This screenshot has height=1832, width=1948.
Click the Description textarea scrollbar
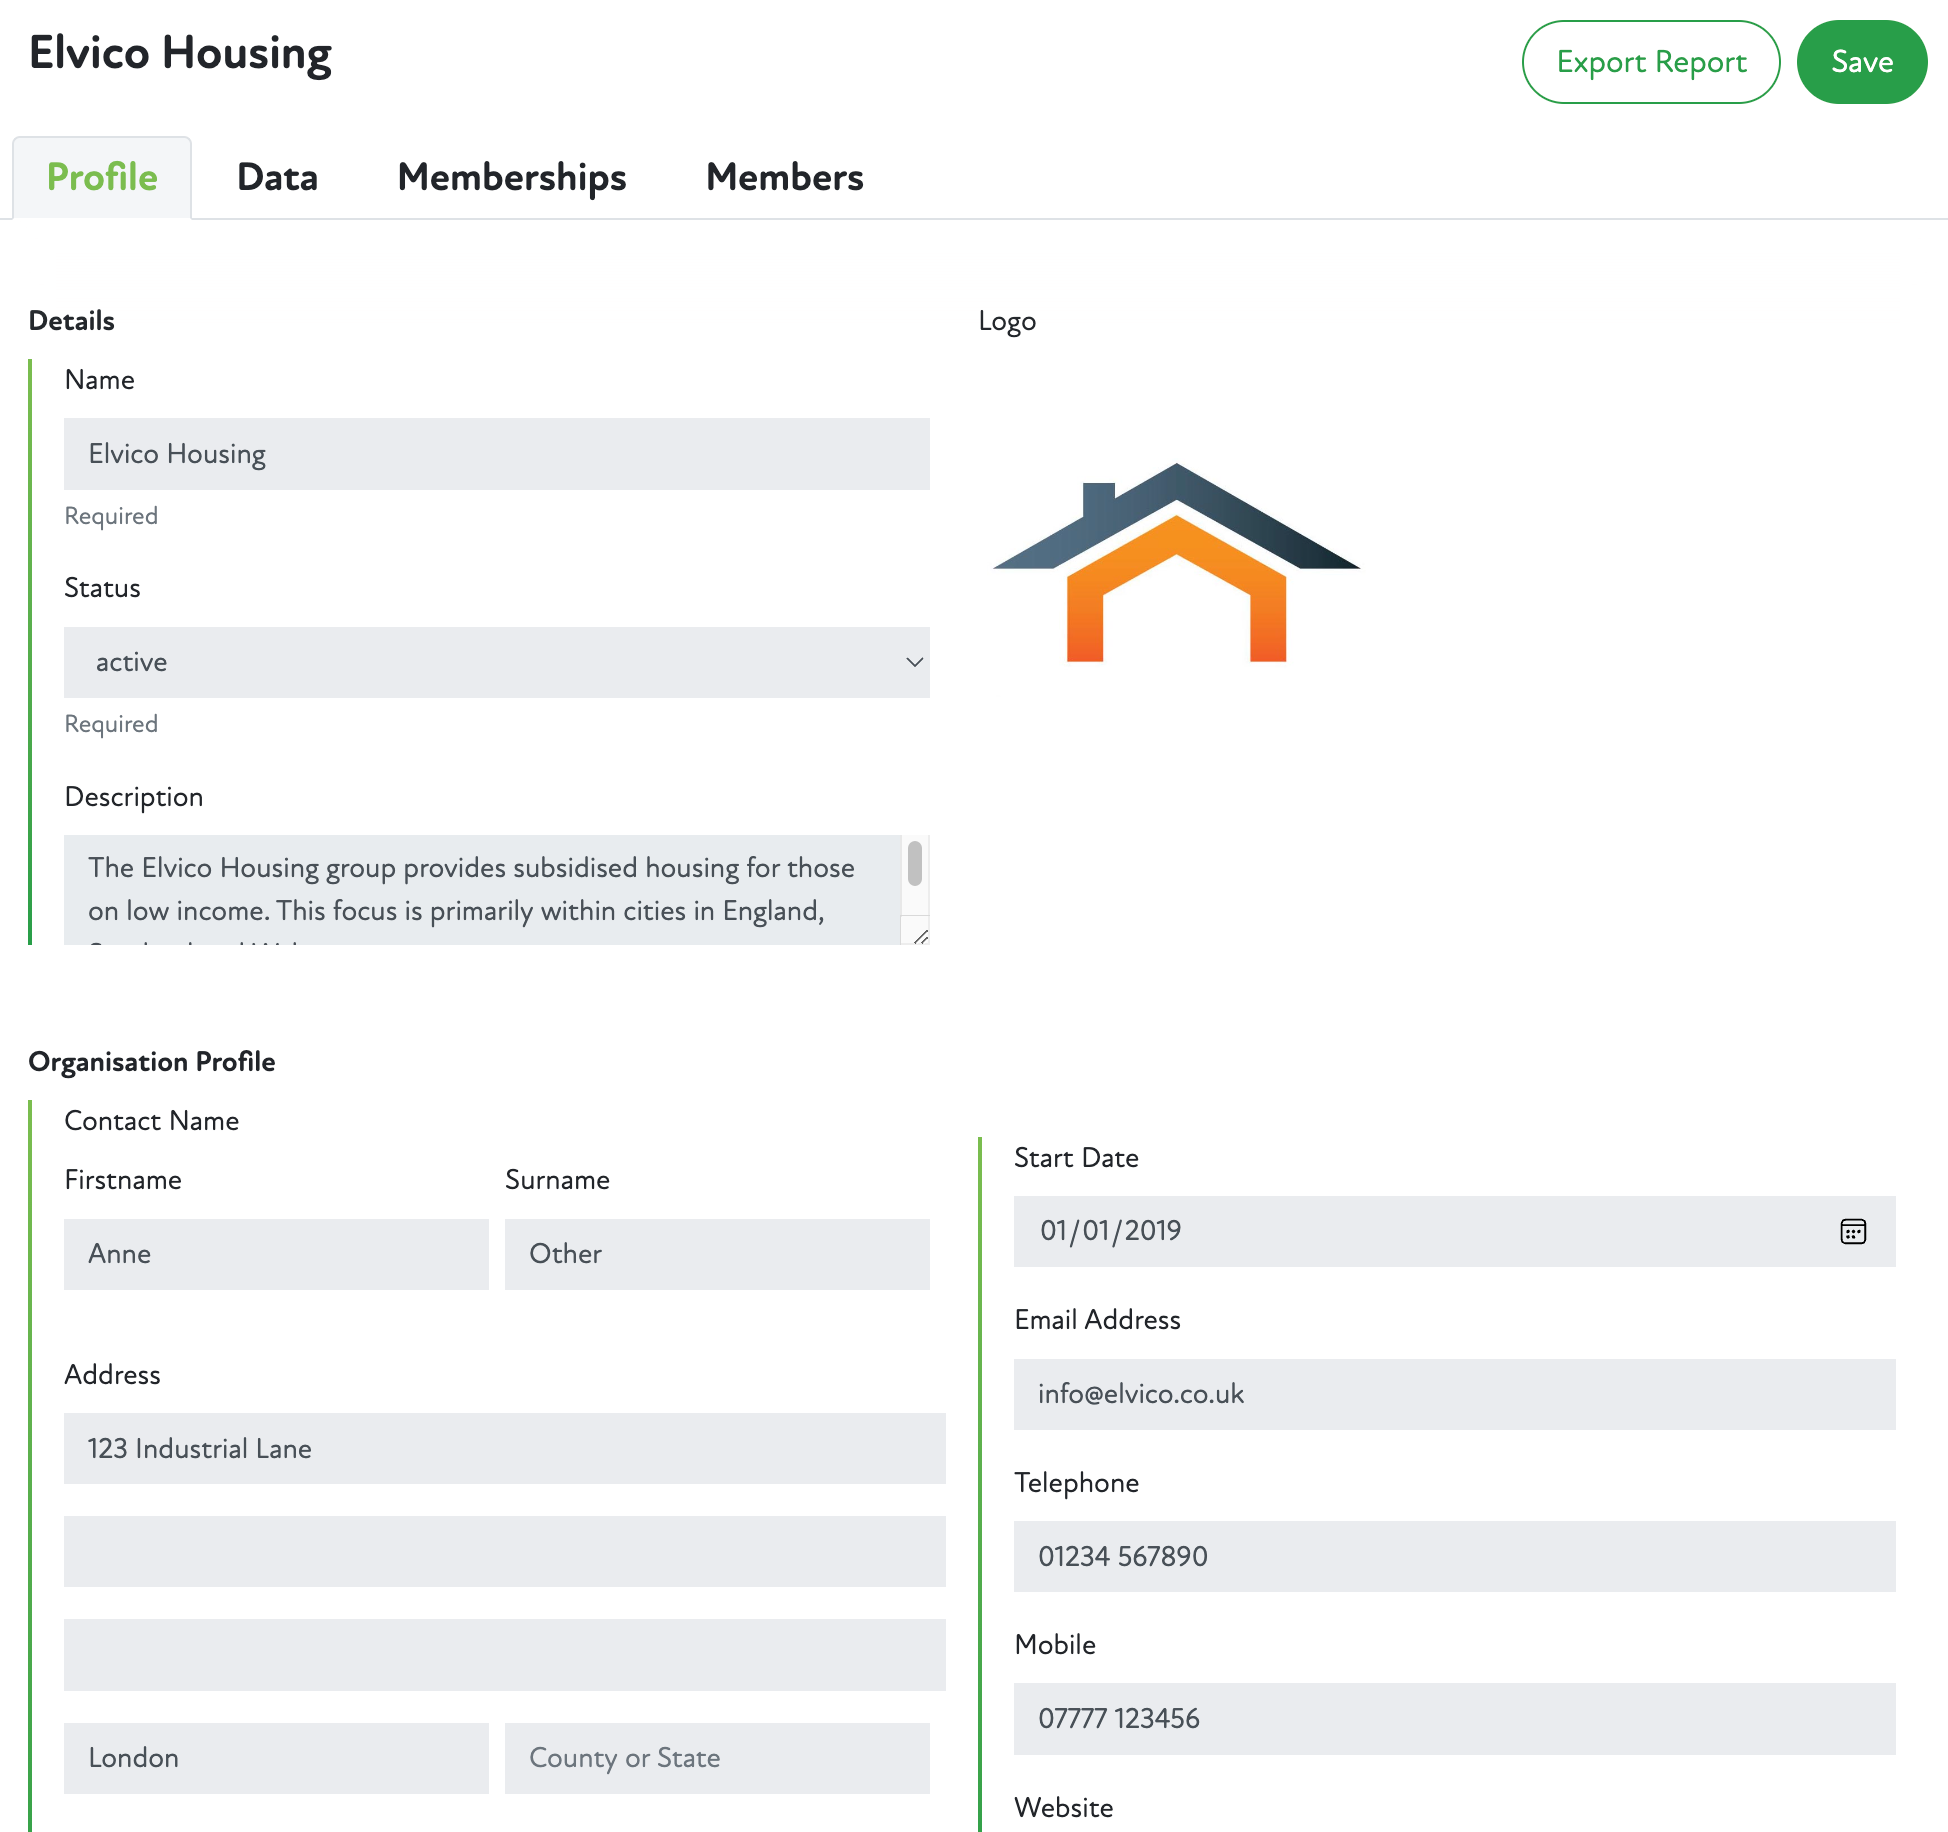tap(914, 865)
